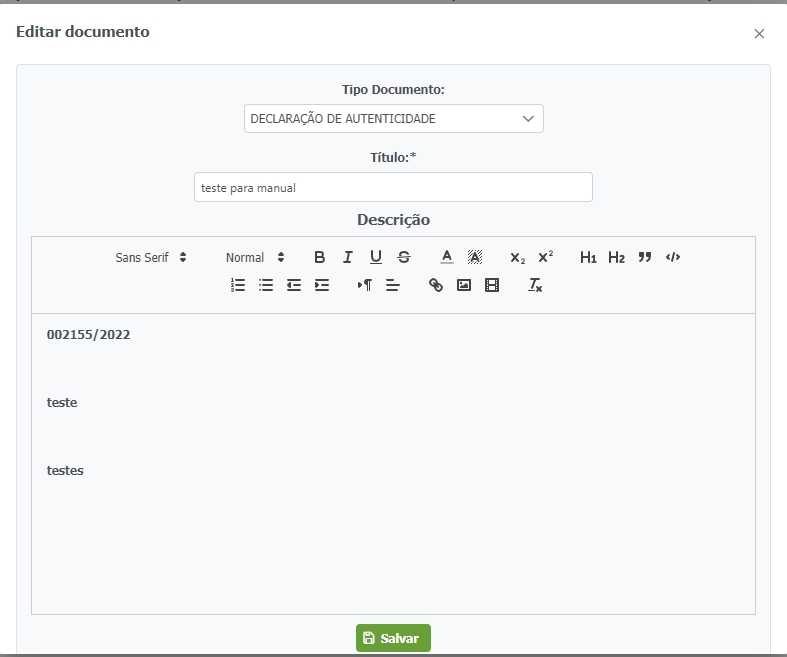Screen dimensions: 787x657
Task: Toggle italic text formatting
Action: 347,257
